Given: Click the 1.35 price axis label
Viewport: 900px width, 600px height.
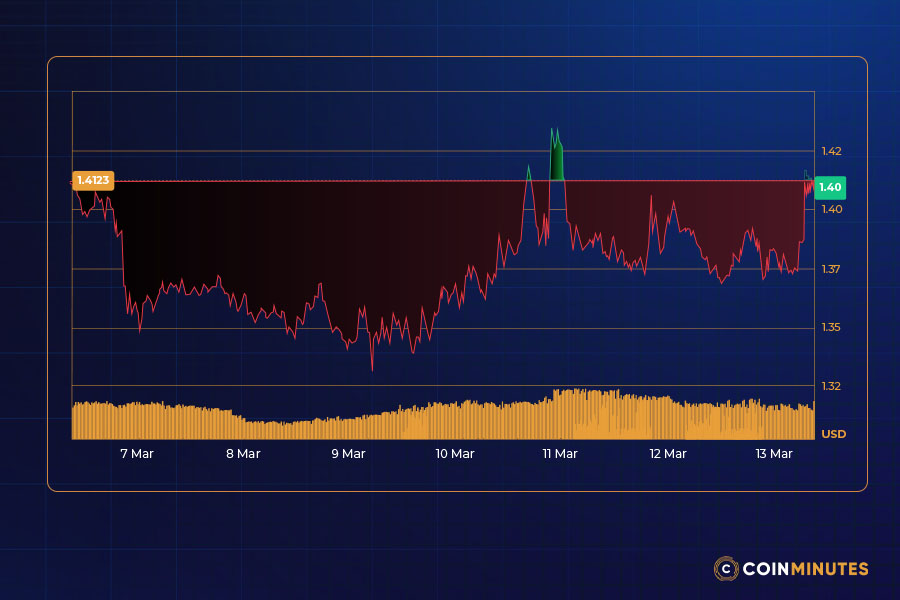Looking at the screenshot, I should (x=831, y=328).
